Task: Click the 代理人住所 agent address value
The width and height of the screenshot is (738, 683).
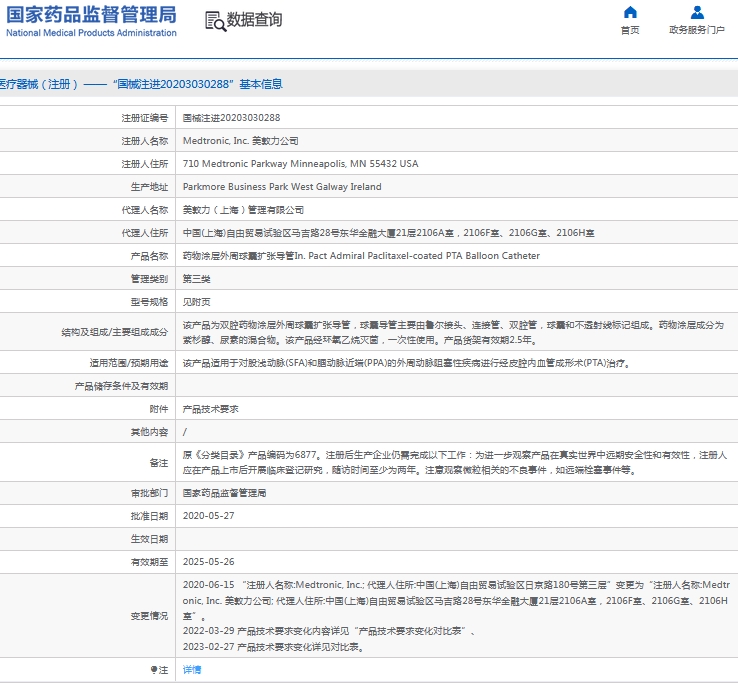Action: coord(388,233)
